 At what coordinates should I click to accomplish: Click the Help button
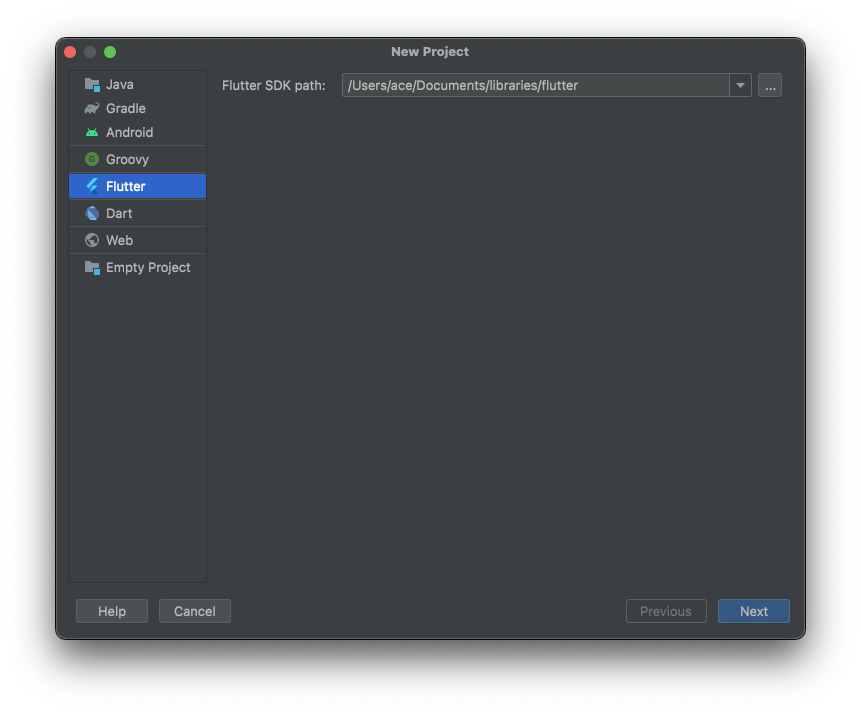[112, 611]
